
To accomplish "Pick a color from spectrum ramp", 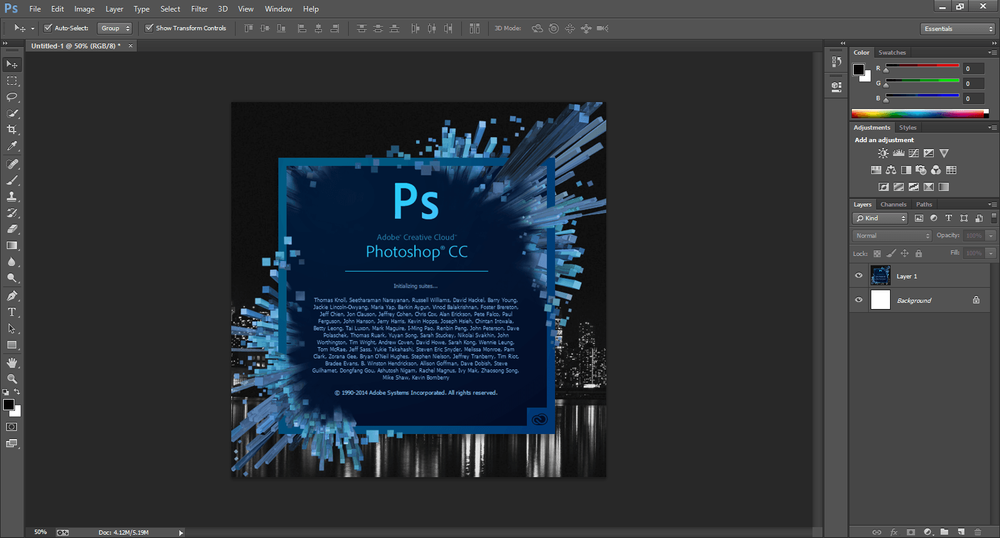I will (x=920, y=114).
